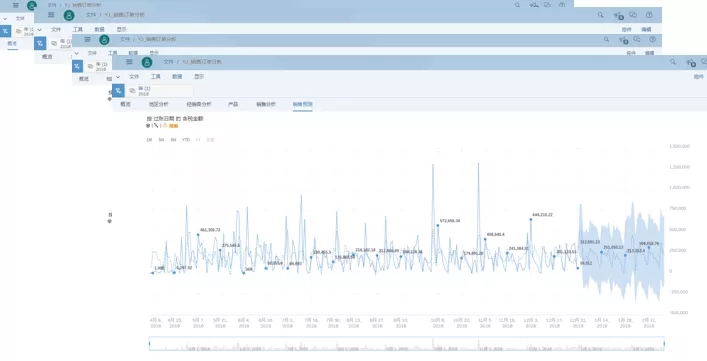707x361 pixels.
Task: Set the chart range to 3M
Action: (161, 140)
